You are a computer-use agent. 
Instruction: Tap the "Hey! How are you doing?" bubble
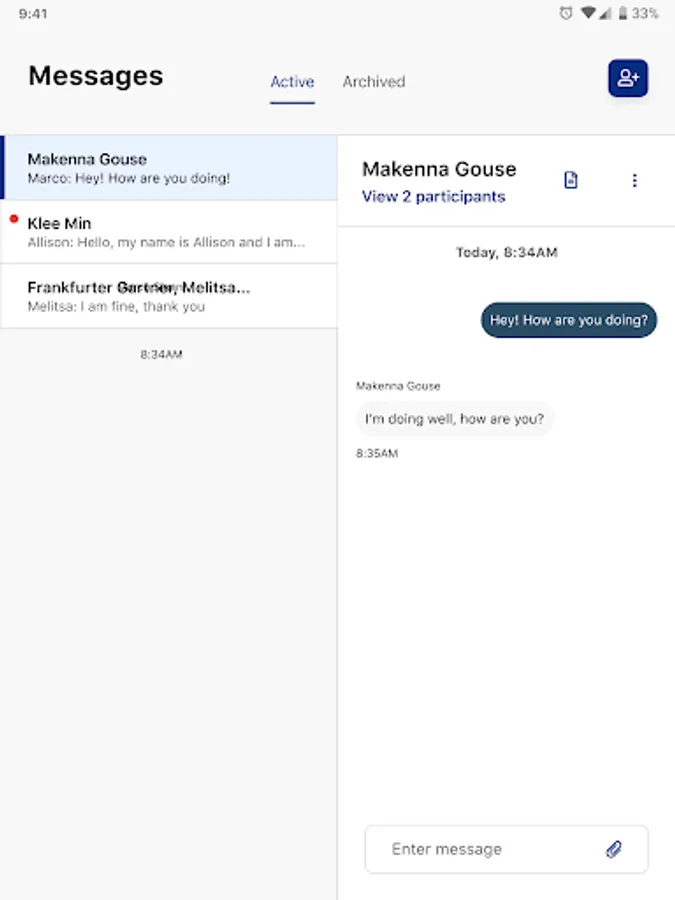[x=569, y=321]
